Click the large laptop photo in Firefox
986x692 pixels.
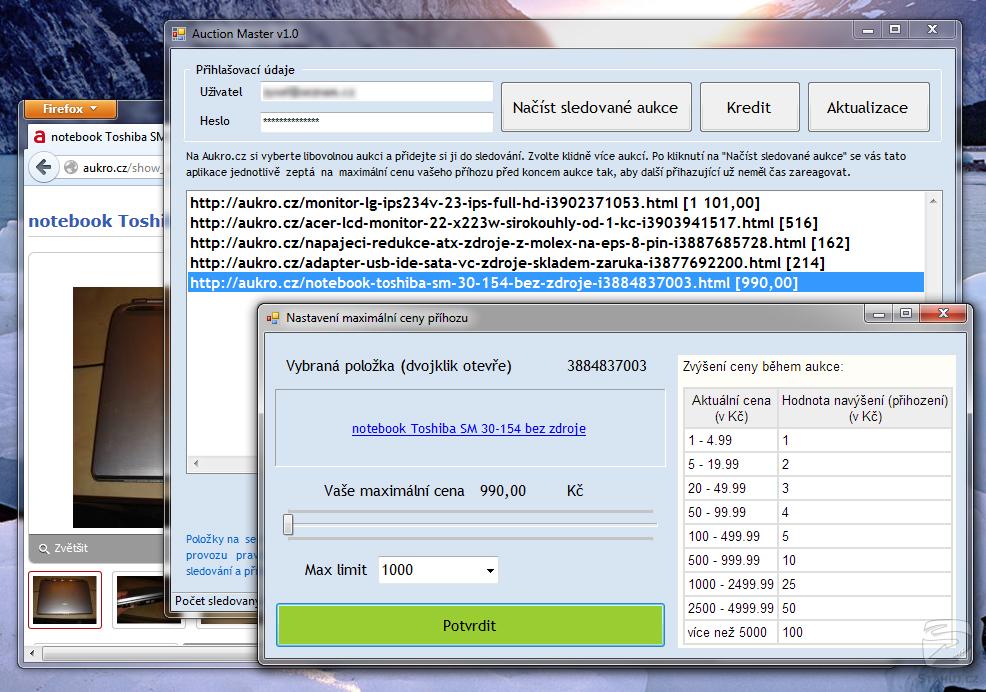[118, 407]
